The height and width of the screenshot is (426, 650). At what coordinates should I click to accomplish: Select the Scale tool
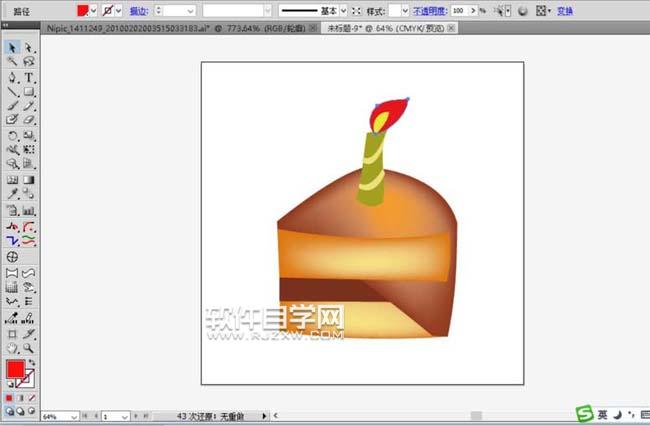click(x=29, y=136)
